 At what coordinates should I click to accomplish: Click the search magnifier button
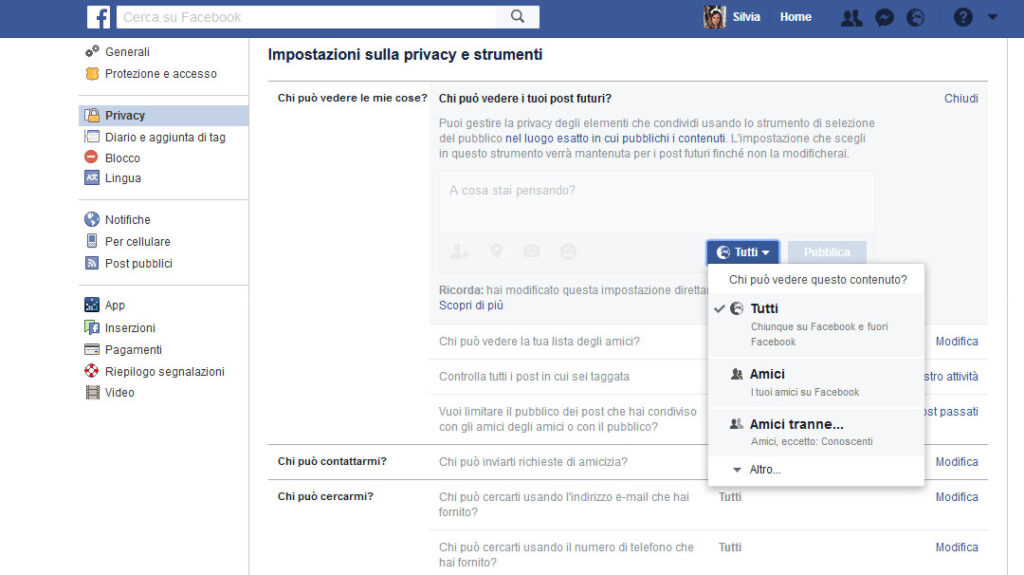coord(517,17)
